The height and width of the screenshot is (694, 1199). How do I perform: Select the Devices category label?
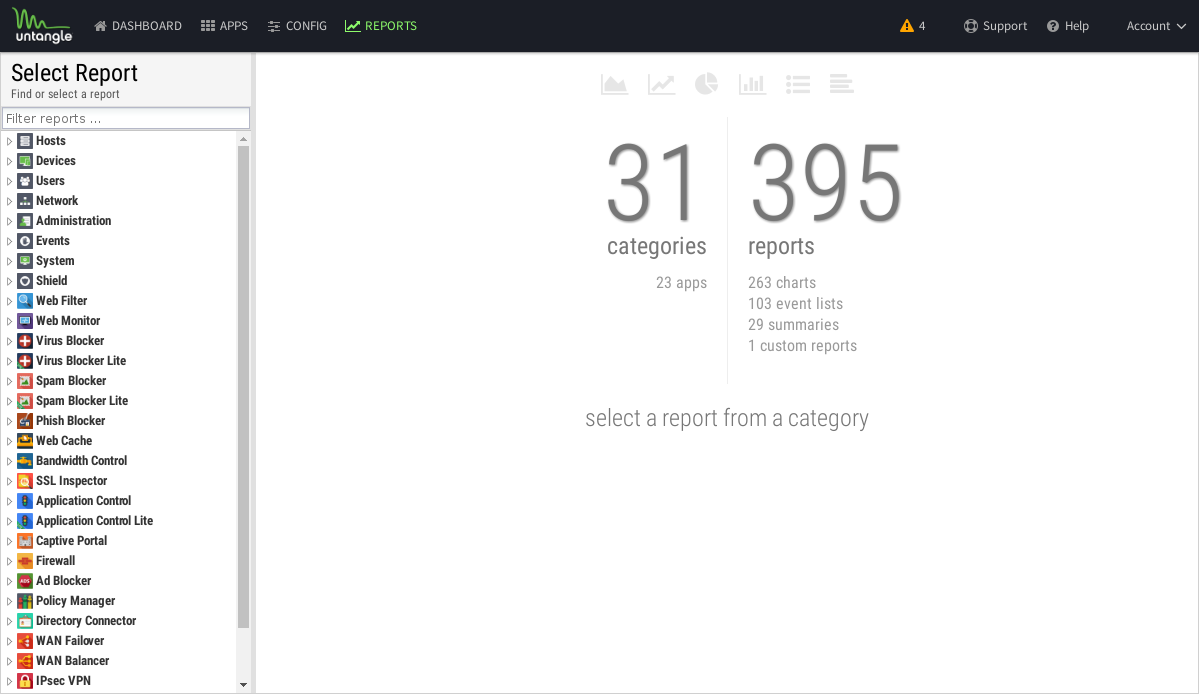(56, 161)
